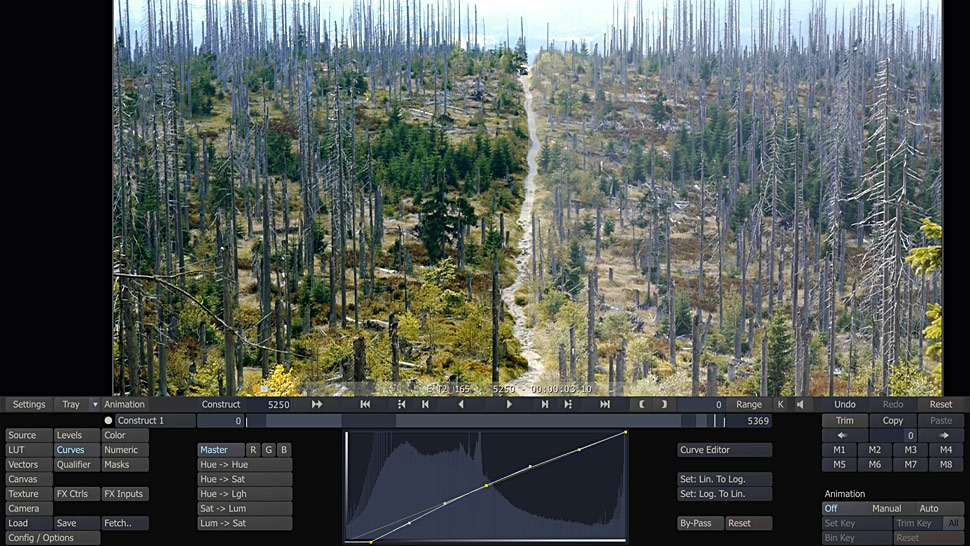This screenshot has width=970, height=546.
Task: Open the Fetch.. menu
Action: (125, 523)
